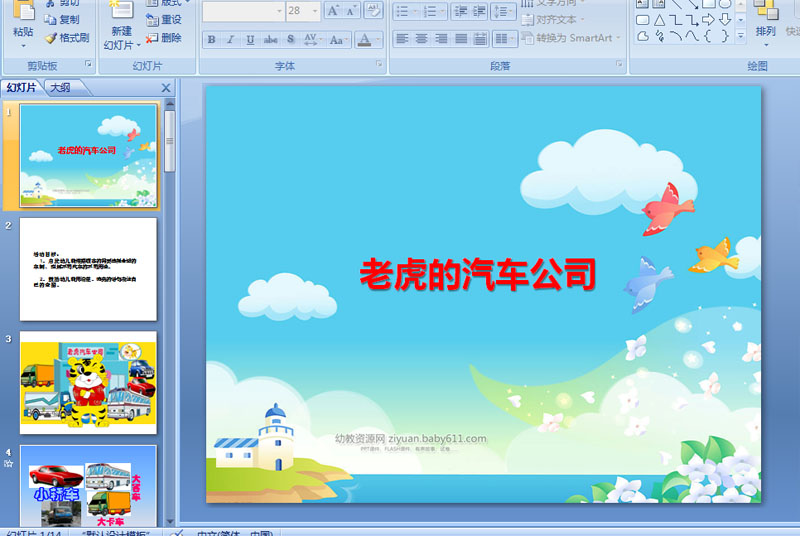The image size is (800, 536).
Task: Toggle Underline formatting button
Action: (250, 39)
